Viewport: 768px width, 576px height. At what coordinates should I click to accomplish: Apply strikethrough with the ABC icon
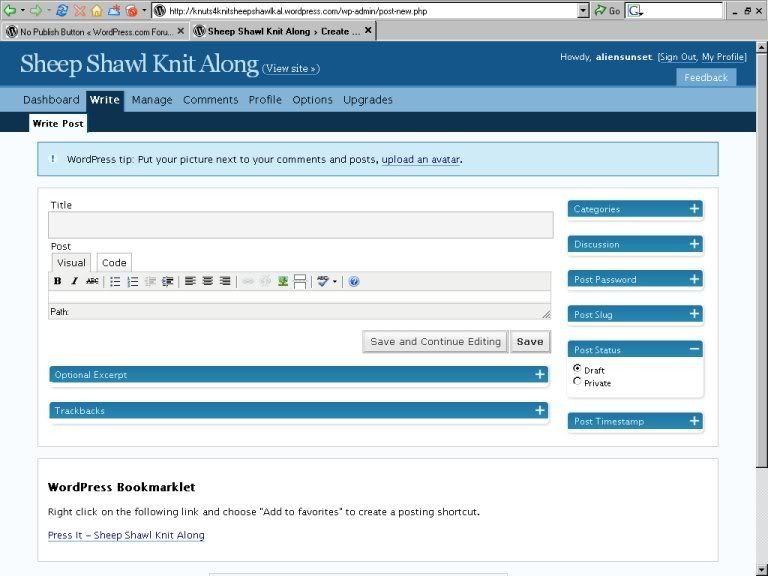(92, 281)
